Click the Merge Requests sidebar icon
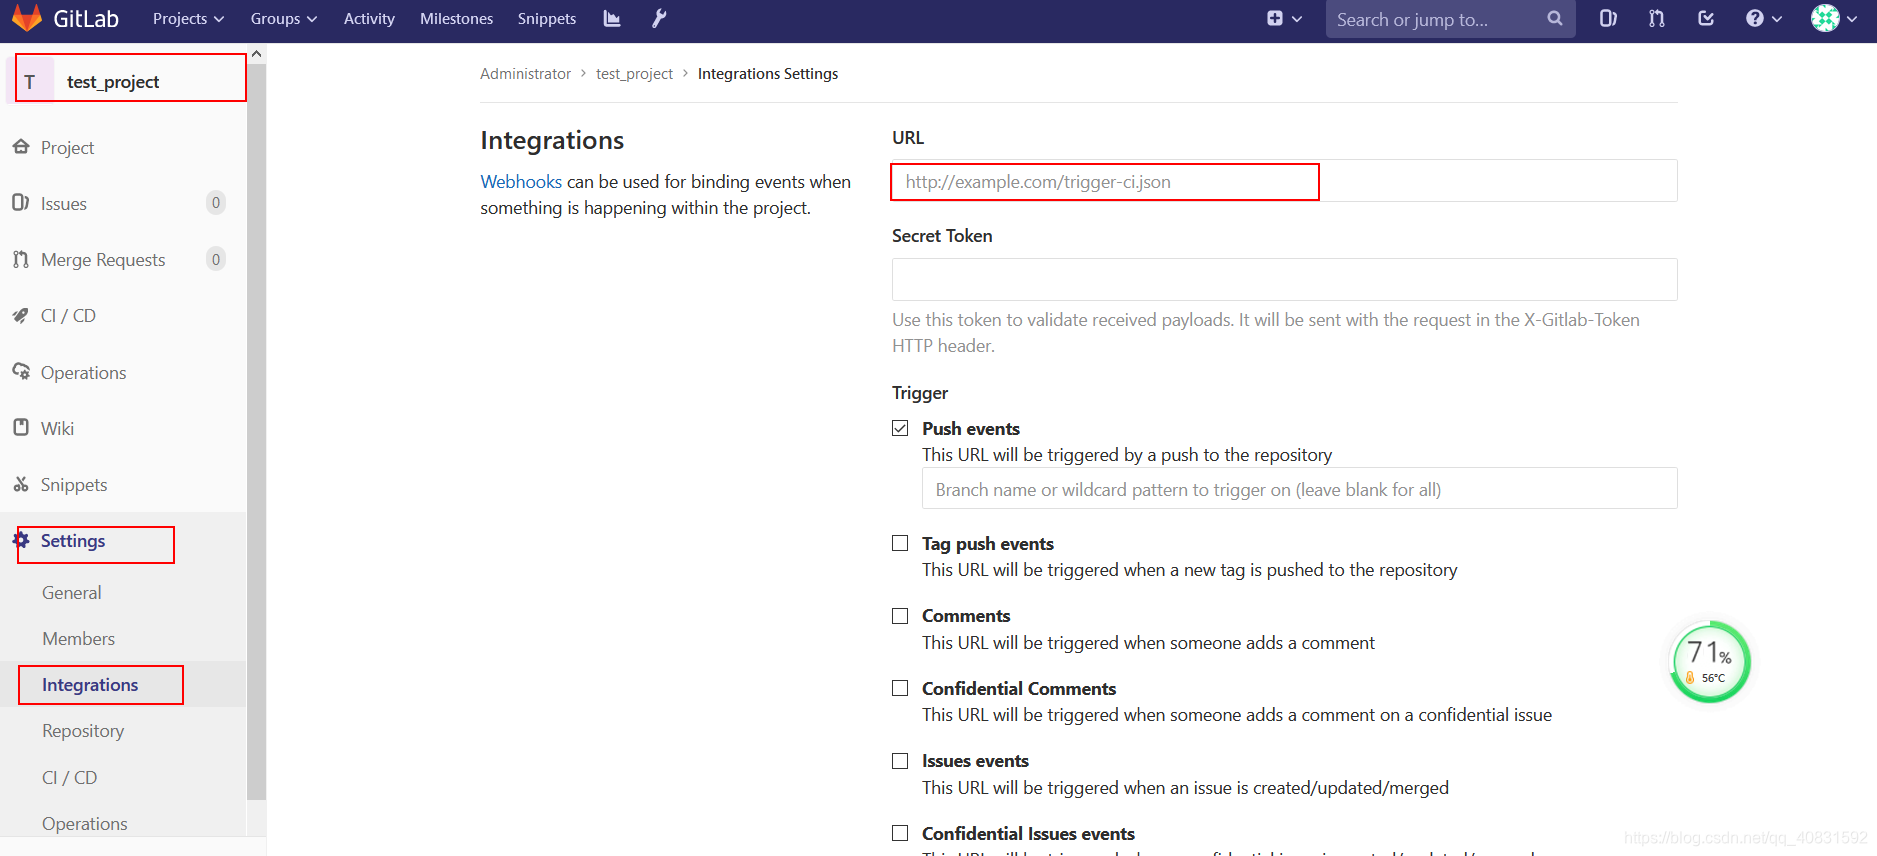The height and width of the screenshot is (856, 1877). pyautogui.click(x=21, y=259)
